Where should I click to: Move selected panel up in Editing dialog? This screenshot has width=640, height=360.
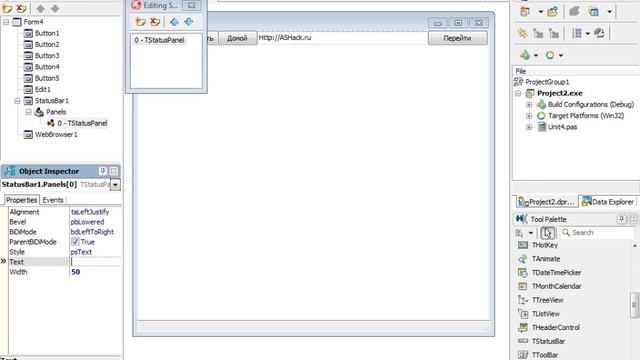point(174,22)
